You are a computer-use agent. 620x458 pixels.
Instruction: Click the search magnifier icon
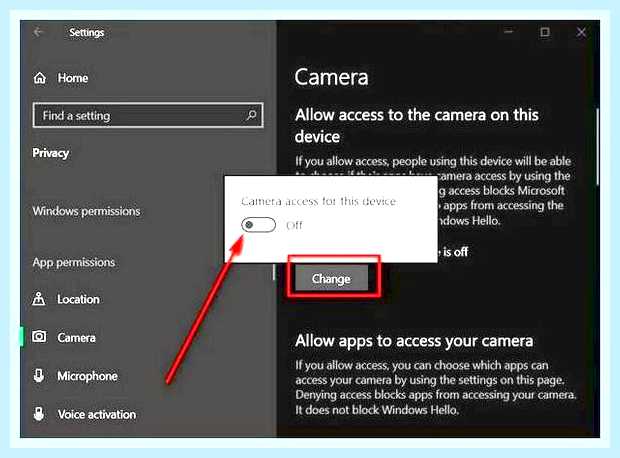pos(251,115)
